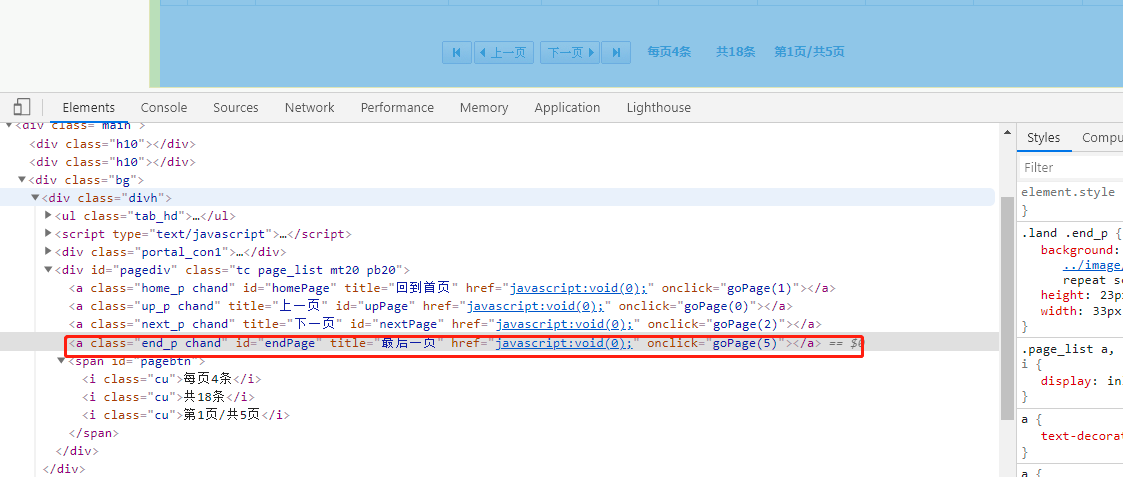Open javascript:void(0) link in upPage row
The width and height of the screenshot is (1123, 477).
536,306
